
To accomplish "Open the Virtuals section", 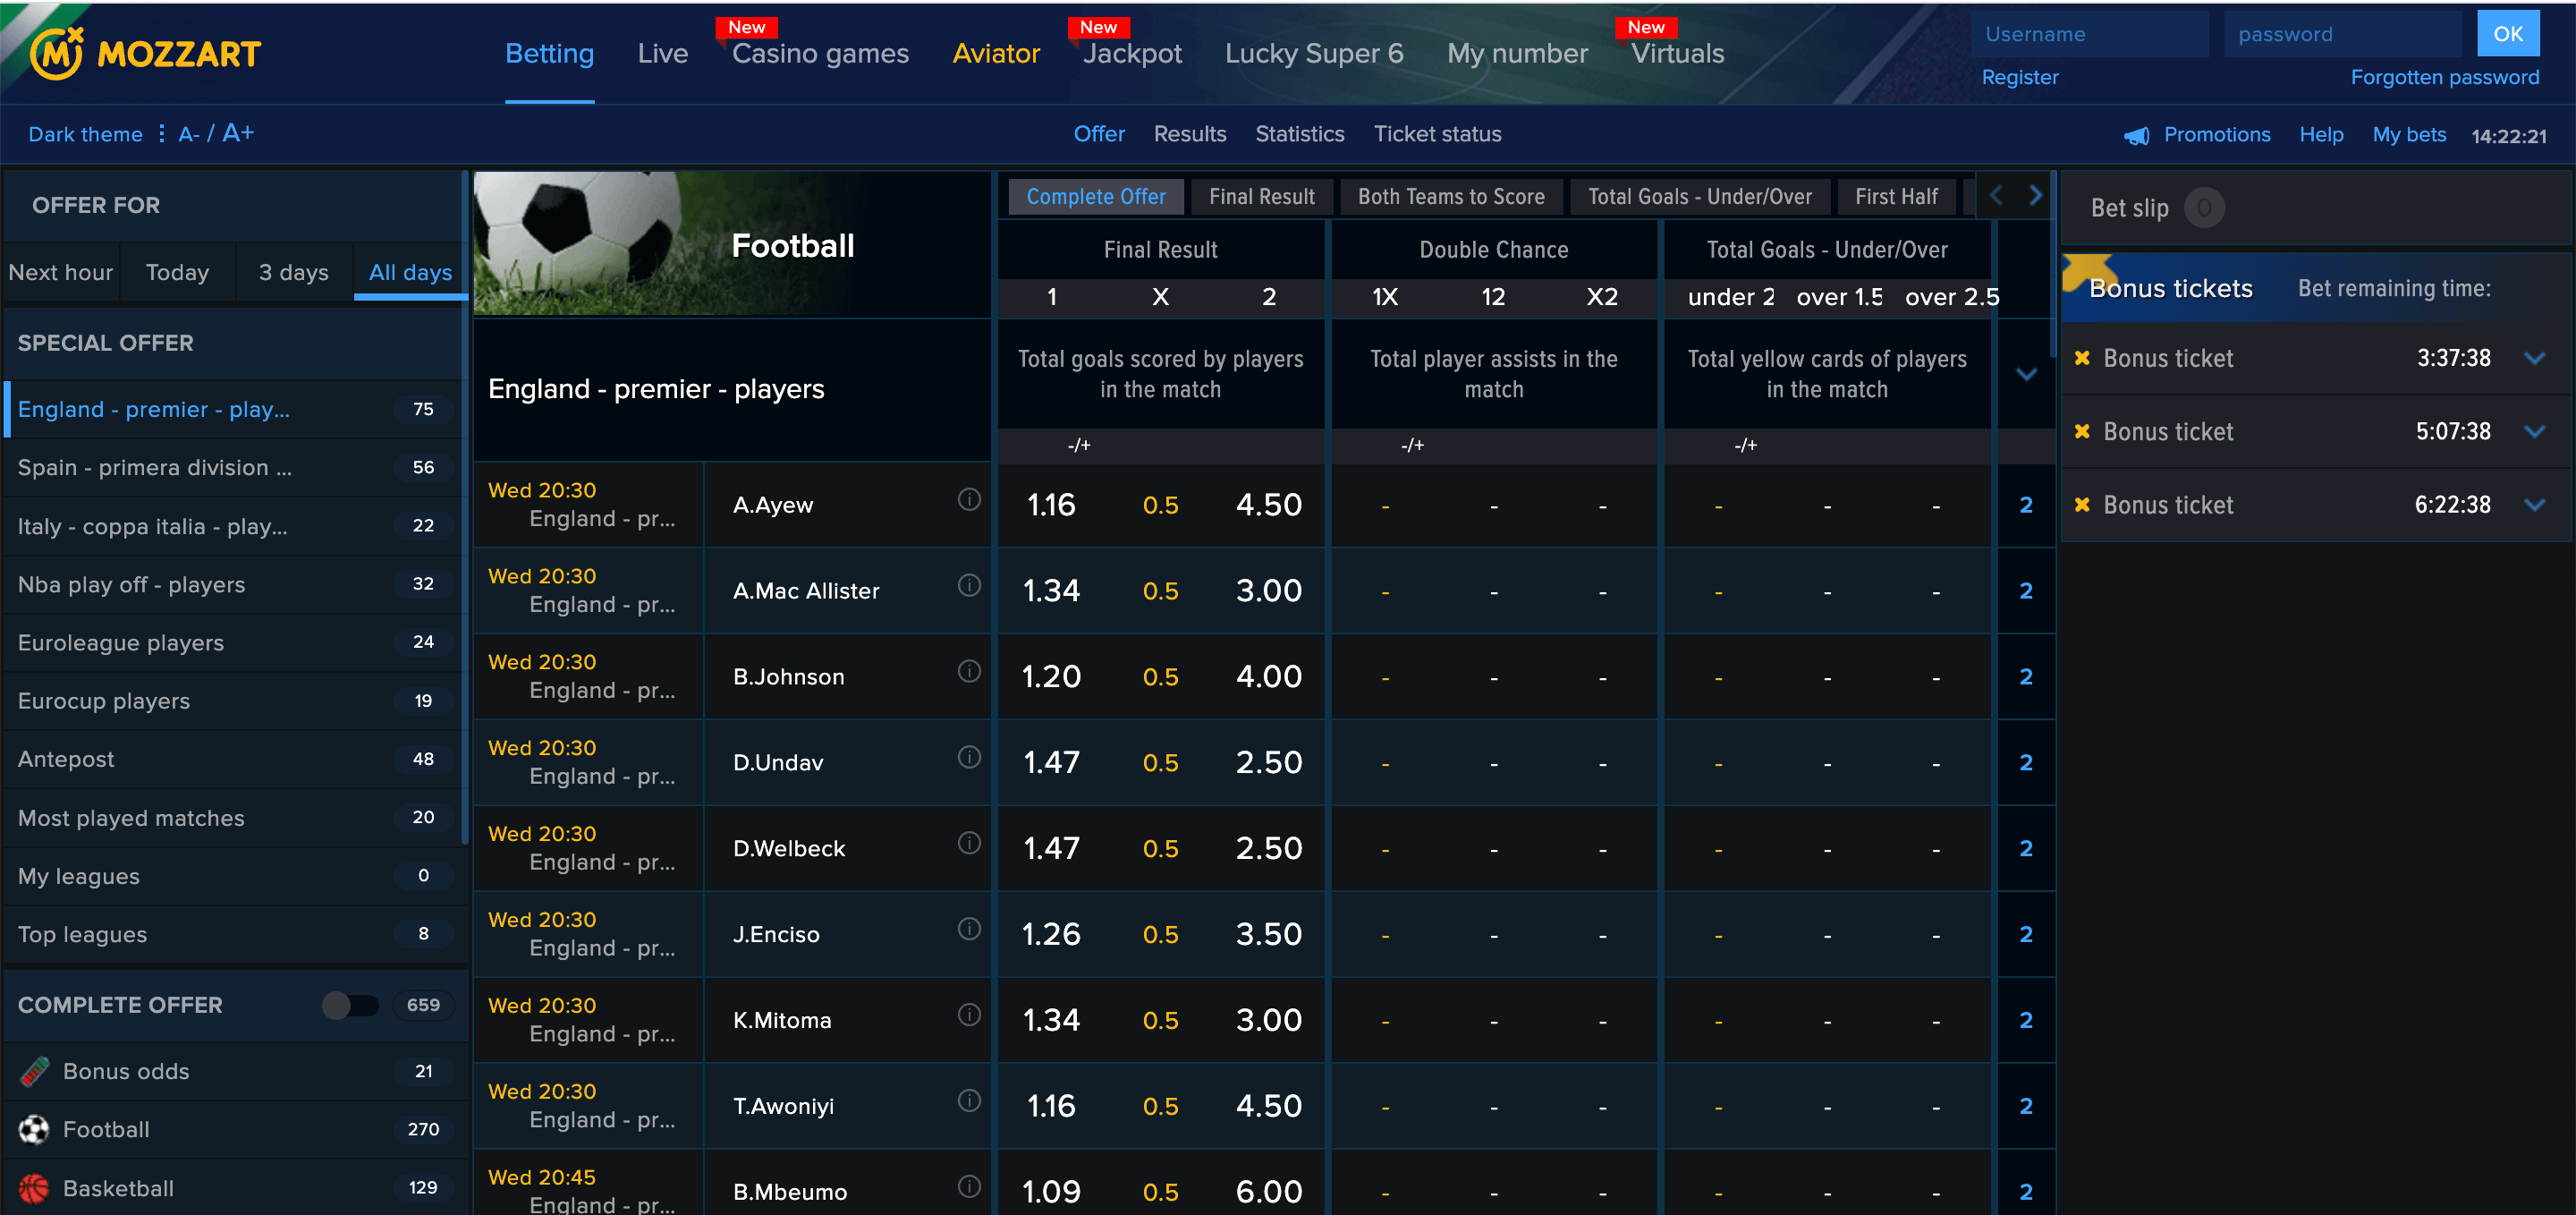I will coord(1677,53).
